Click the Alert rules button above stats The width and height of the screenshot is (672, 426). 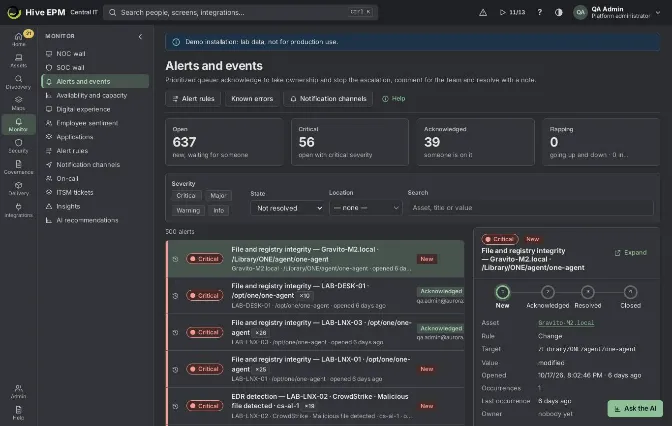tap(193, 99)
